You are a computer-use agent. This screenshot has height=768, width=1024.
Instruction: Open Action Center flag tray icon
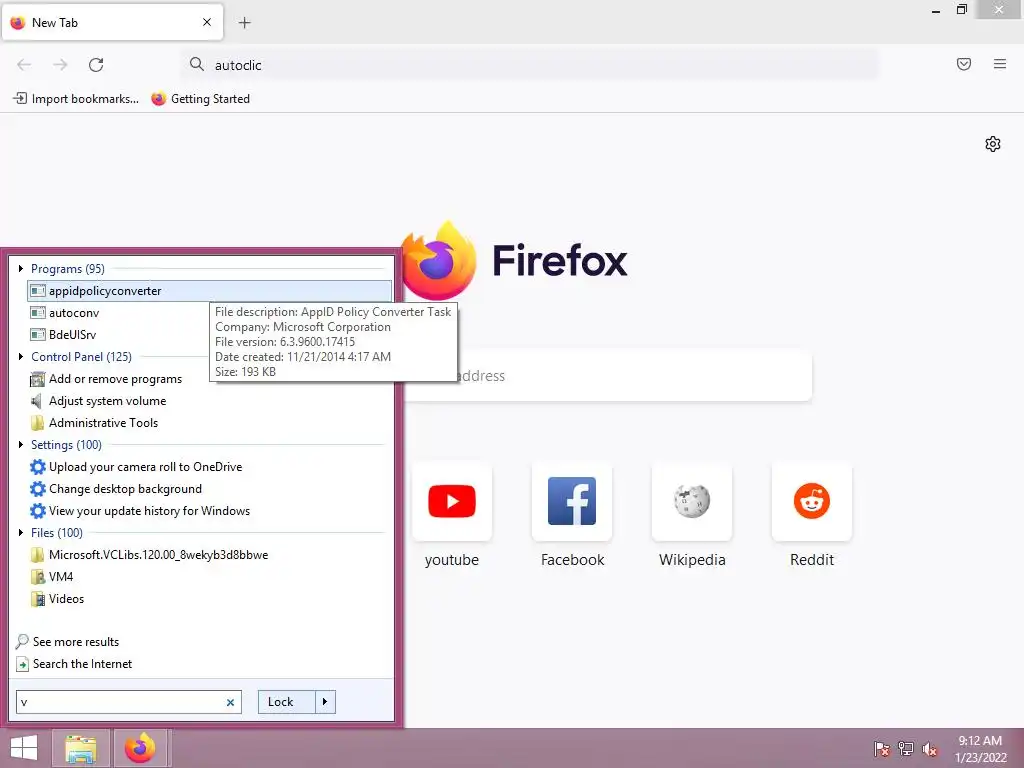pos(881,749)
